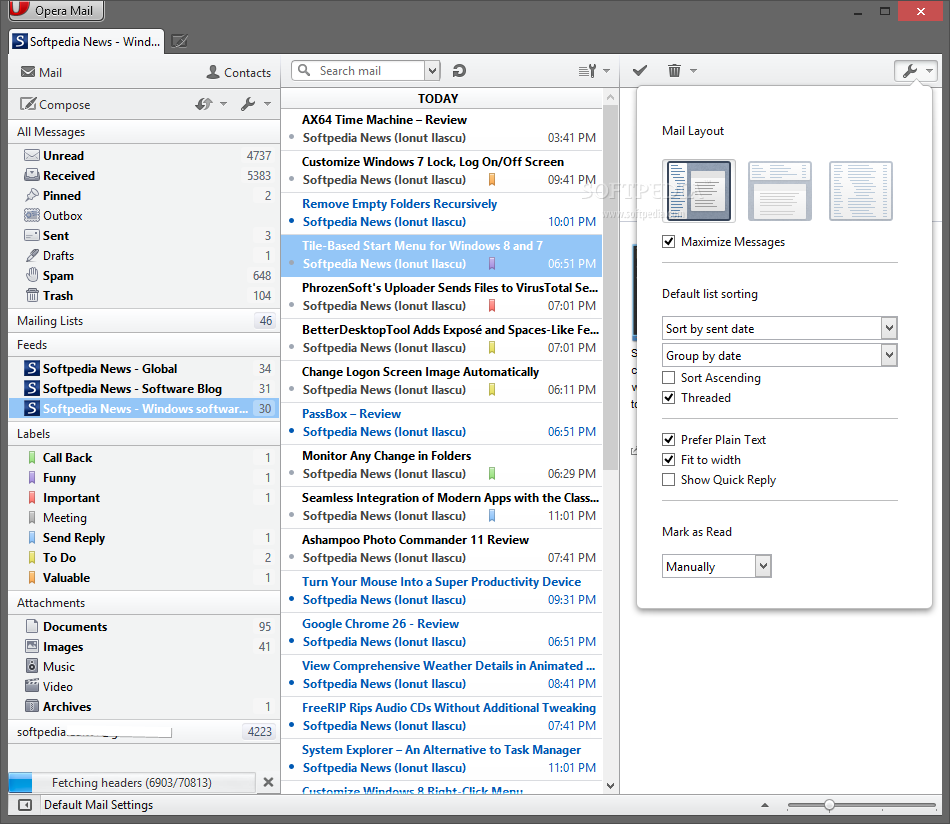Viewport: 950px width, 824px height.
Task: Click the Opera Mail menu button
Action: [x=56, y=10]
